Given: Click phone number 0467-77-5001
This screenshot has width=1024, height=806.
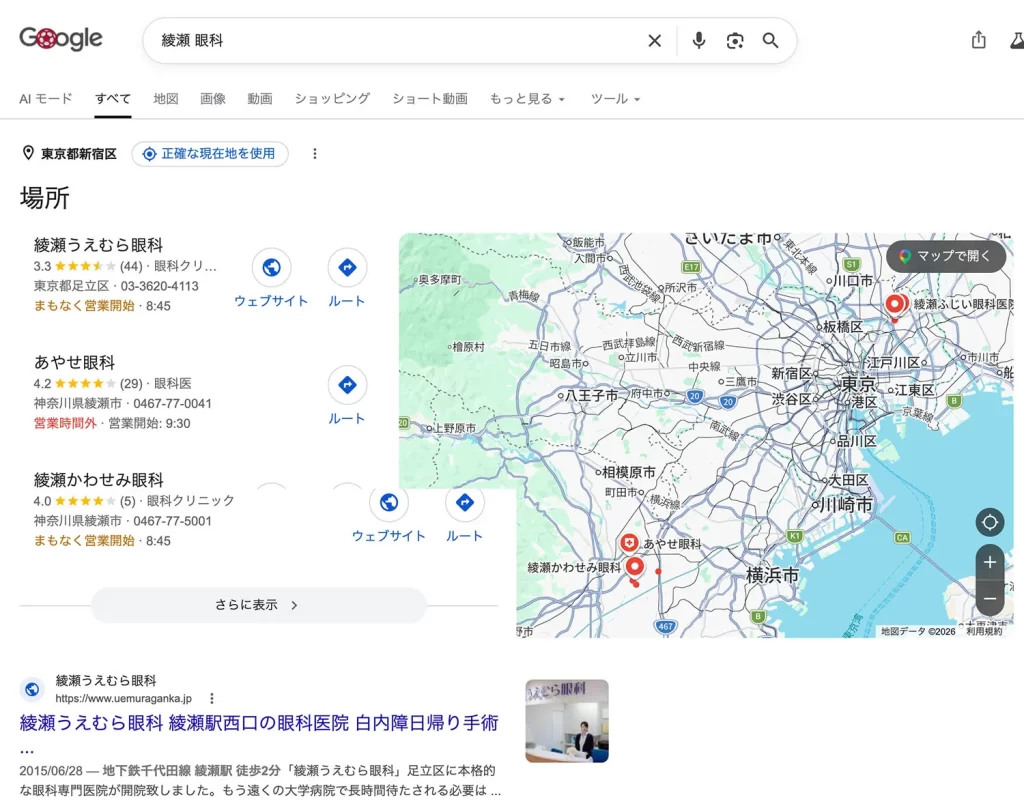Looking at the screenshot, I should pos(172,521).
